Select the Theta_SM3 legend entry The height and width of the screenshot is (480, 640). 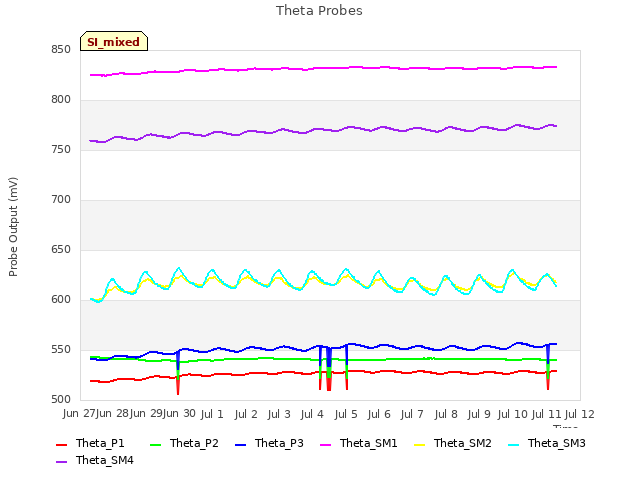(x=547, y=443)
